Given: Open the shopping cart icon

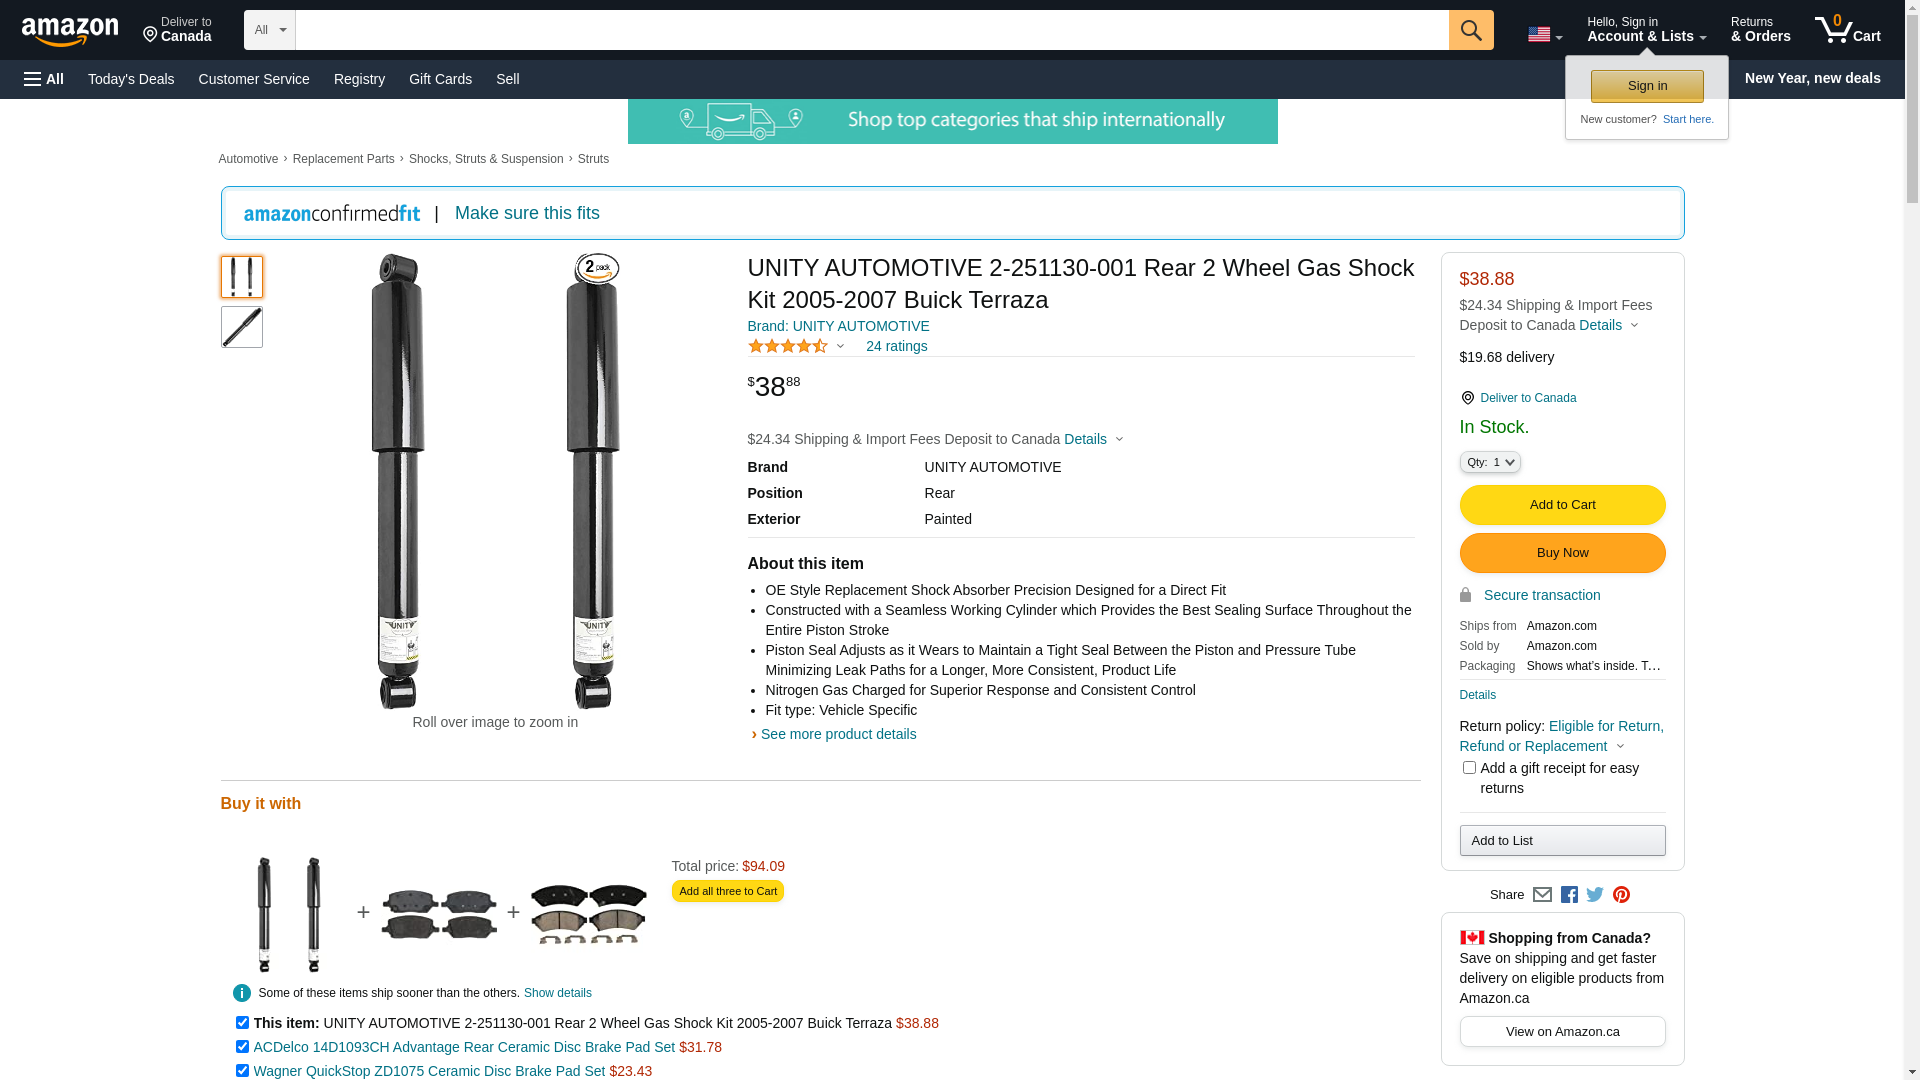Looking at the screenshot, I should click(x=1847, y=30).
